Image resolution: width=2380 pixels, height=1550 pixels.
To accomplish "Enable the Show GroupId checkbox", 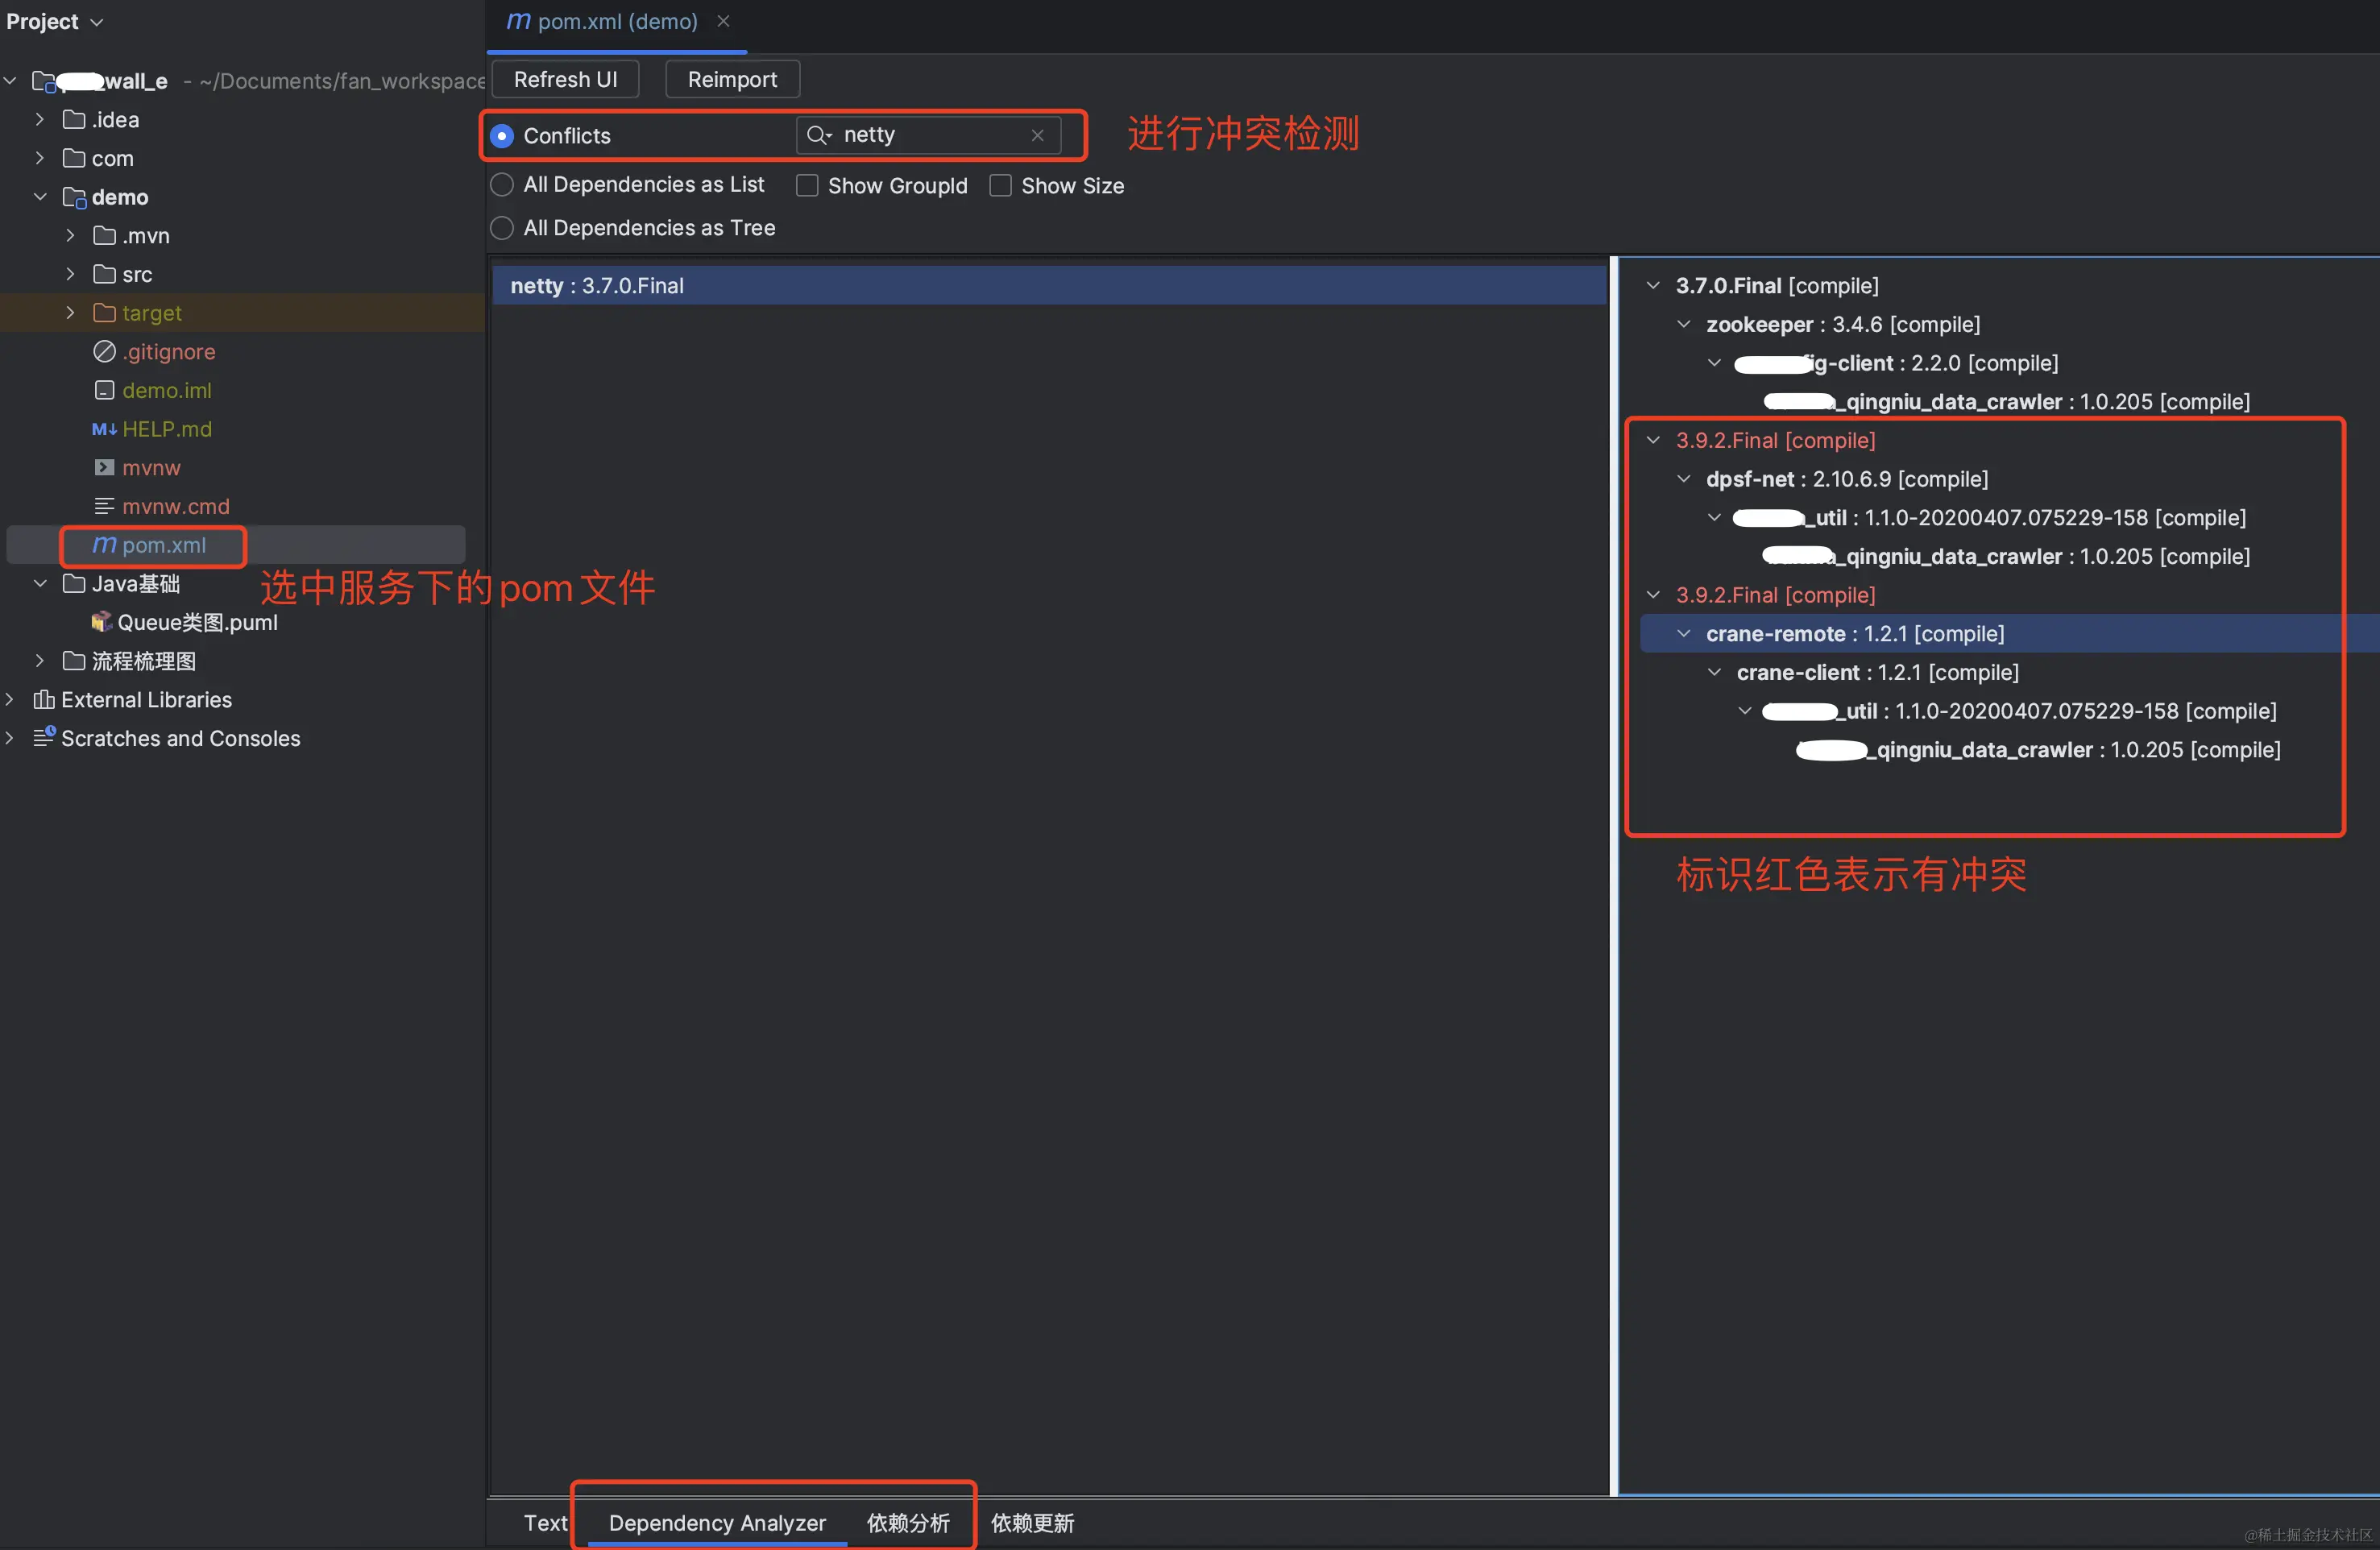I will (807, 186).
